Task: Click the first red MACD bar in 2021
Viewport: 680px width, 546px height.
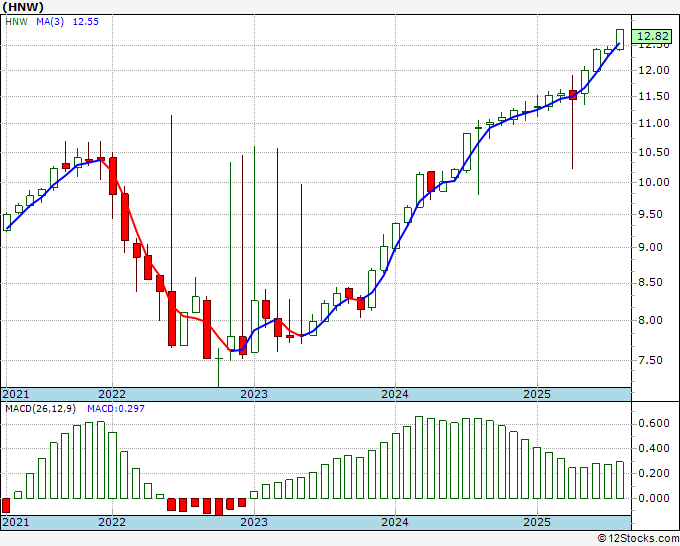Action: pyautogui.click(x=6, y=506)
